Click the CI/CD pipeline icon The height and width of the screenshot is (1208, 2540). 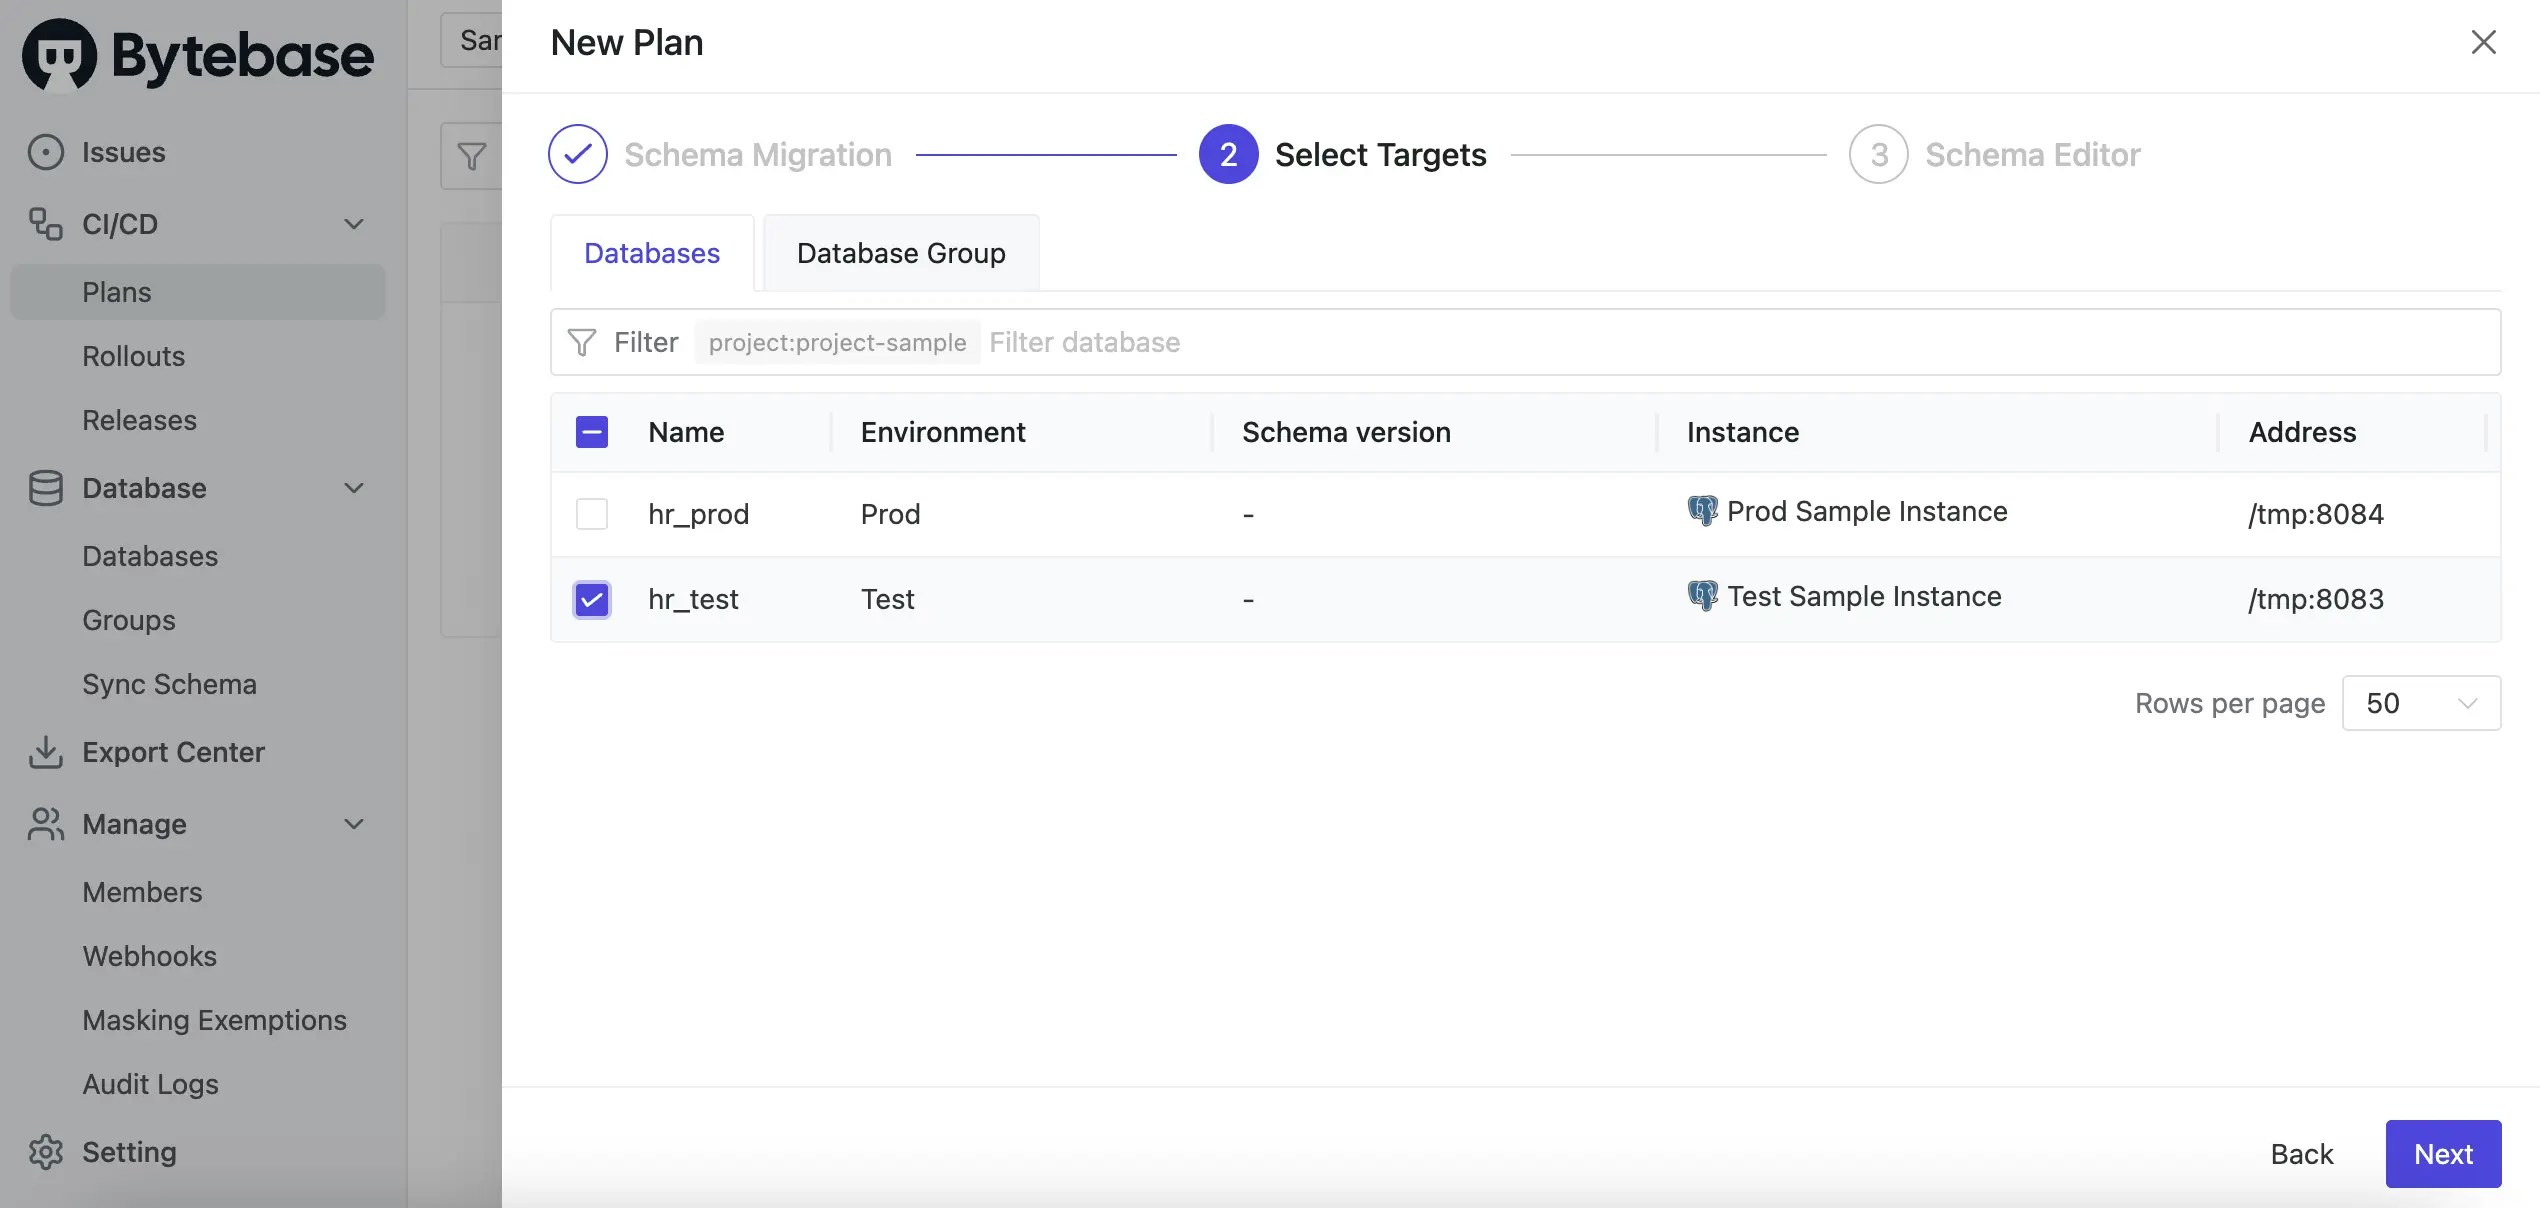(45, 224)
